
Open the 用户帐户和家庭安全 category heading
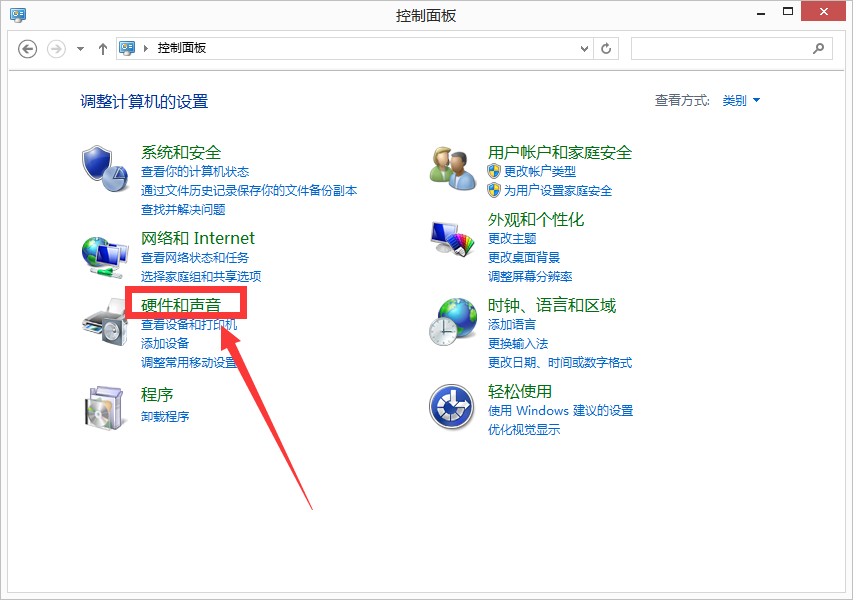coord(560,152)
